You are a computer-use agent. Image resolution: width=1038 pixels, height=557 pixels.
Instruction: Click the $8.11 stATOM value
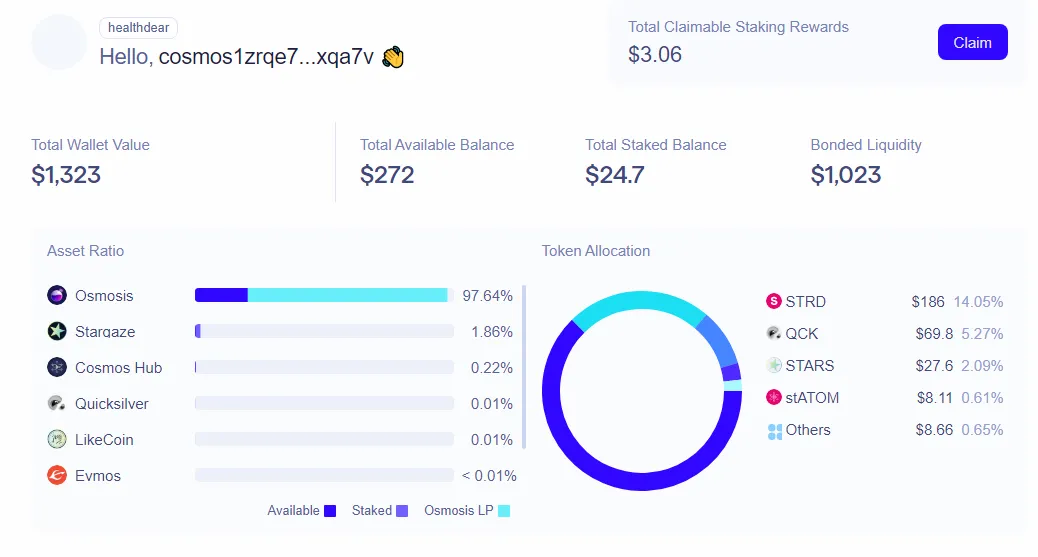click(x=935, y=398)
